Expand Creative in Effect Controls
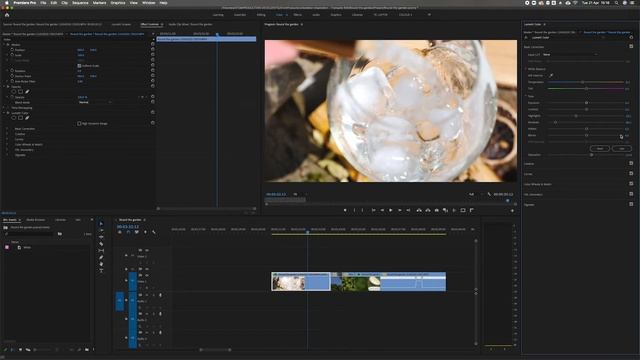Screen dimensions: 640x360 (x=7, y=134)
